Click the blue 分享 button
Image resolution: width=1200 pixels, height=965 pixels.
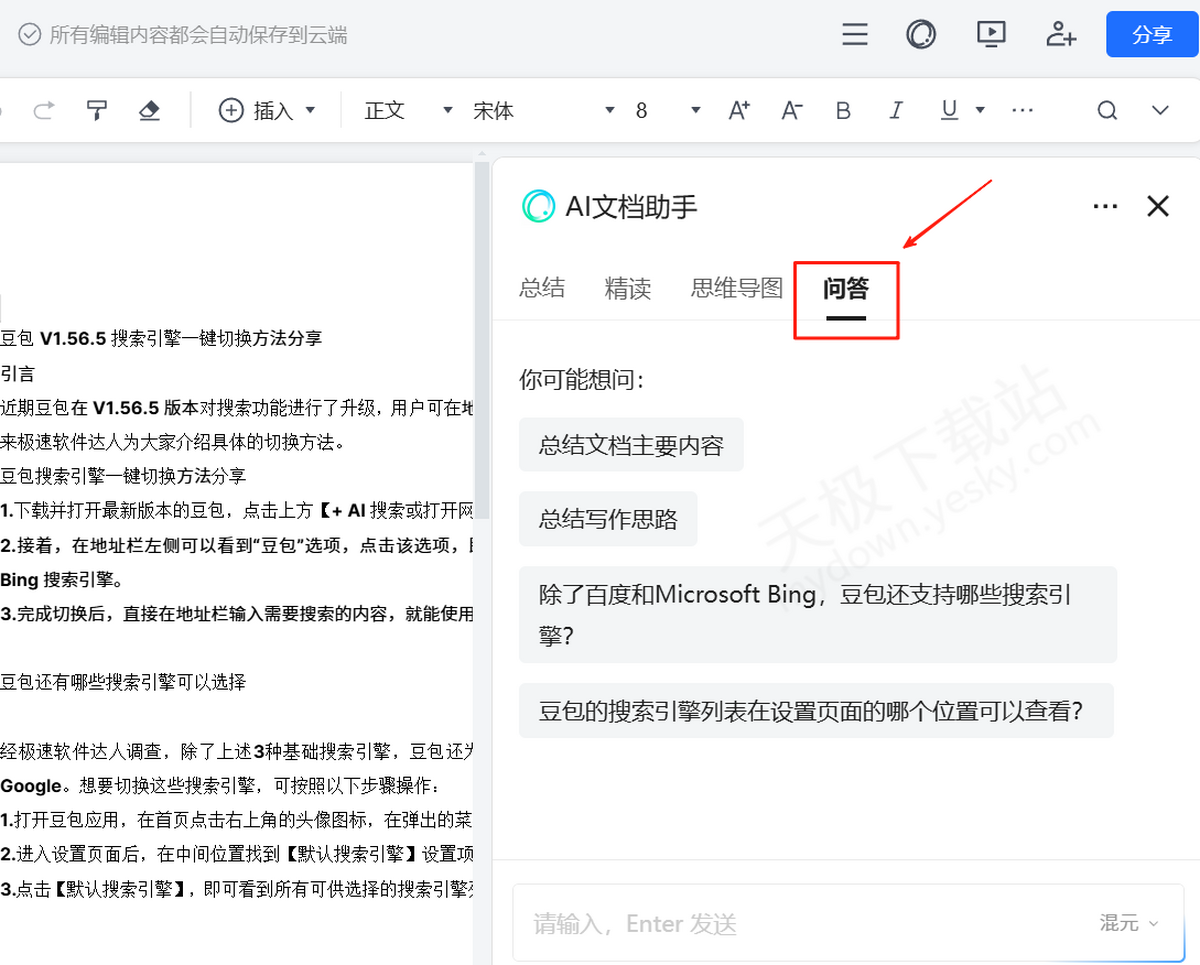click(x=1152, y=35)
